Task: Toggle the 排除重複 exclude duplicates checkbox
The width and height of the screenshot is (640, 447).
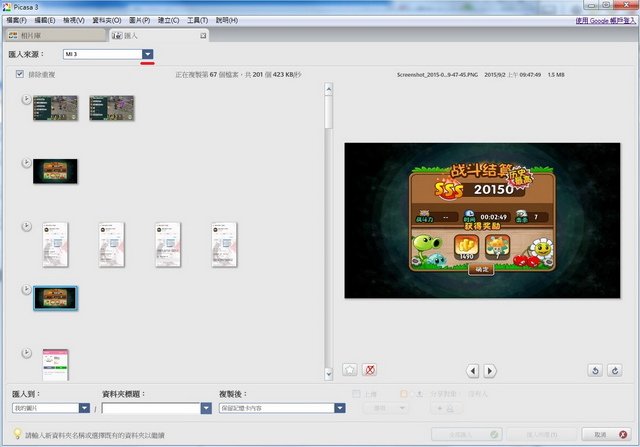Action: click(20, 74)
